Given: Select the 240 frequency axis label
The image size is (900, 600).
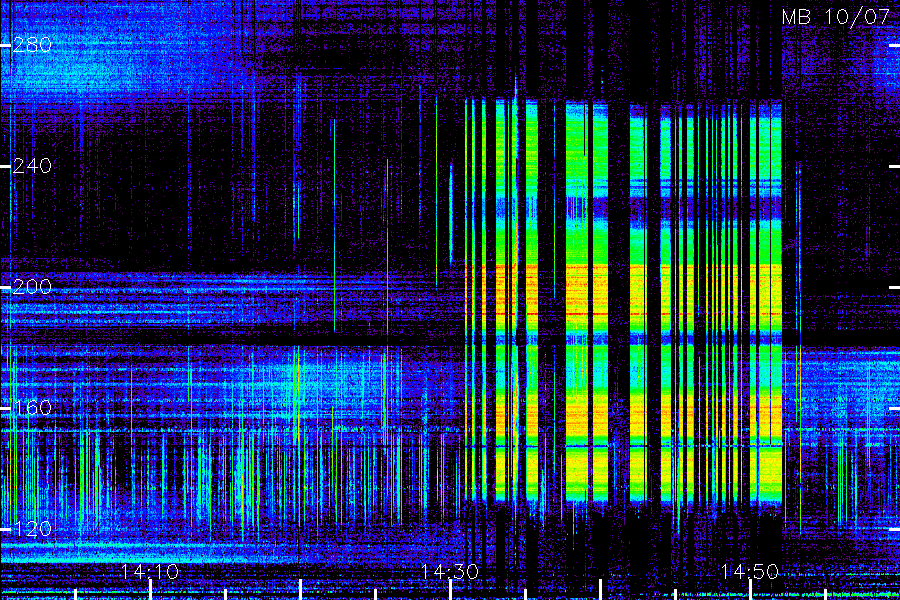Looking at the screenshot, I should pyautogui.click(x=32, y=166).
